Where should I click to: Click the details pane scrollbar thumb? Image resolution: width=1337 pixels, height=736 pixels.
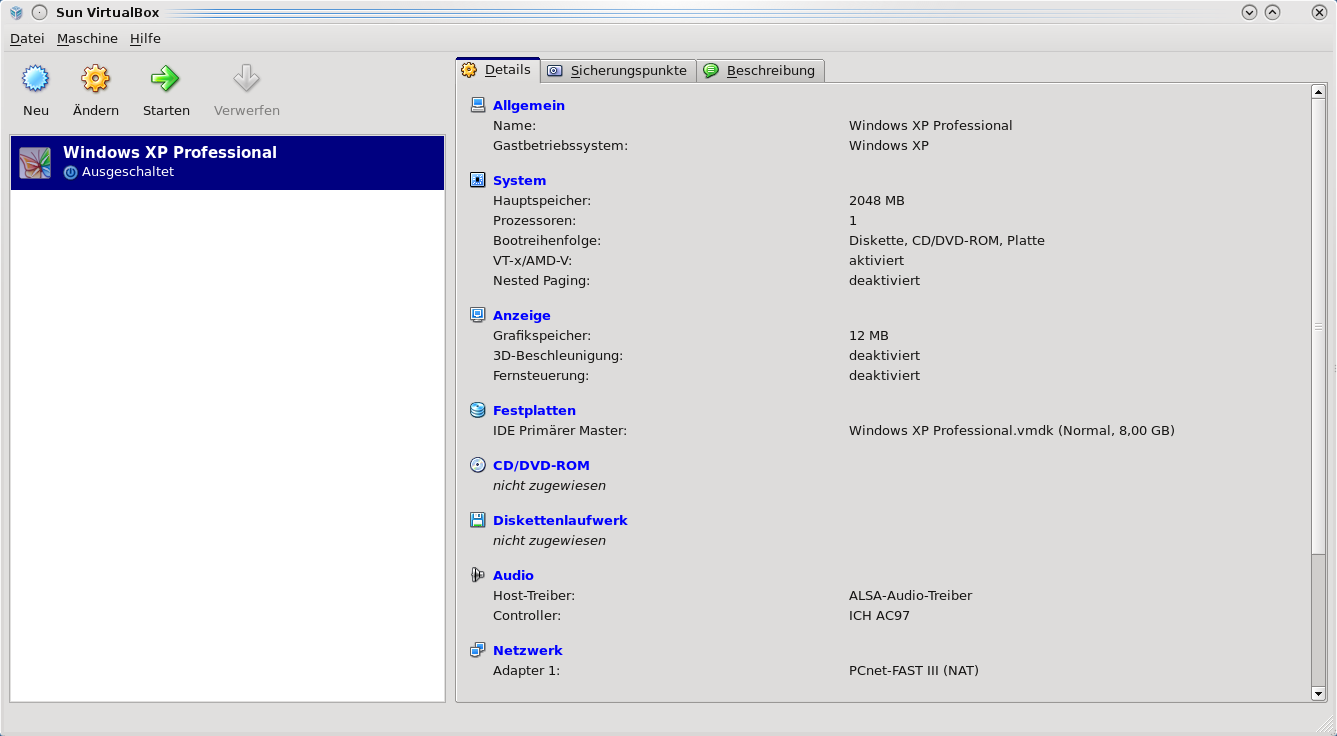[x=1318, y=327]
